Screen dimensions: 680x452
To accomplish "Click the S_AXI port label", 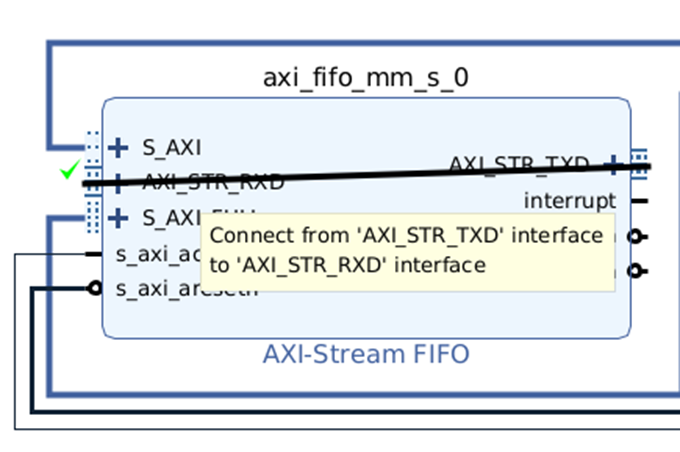I will coord(171,148).
